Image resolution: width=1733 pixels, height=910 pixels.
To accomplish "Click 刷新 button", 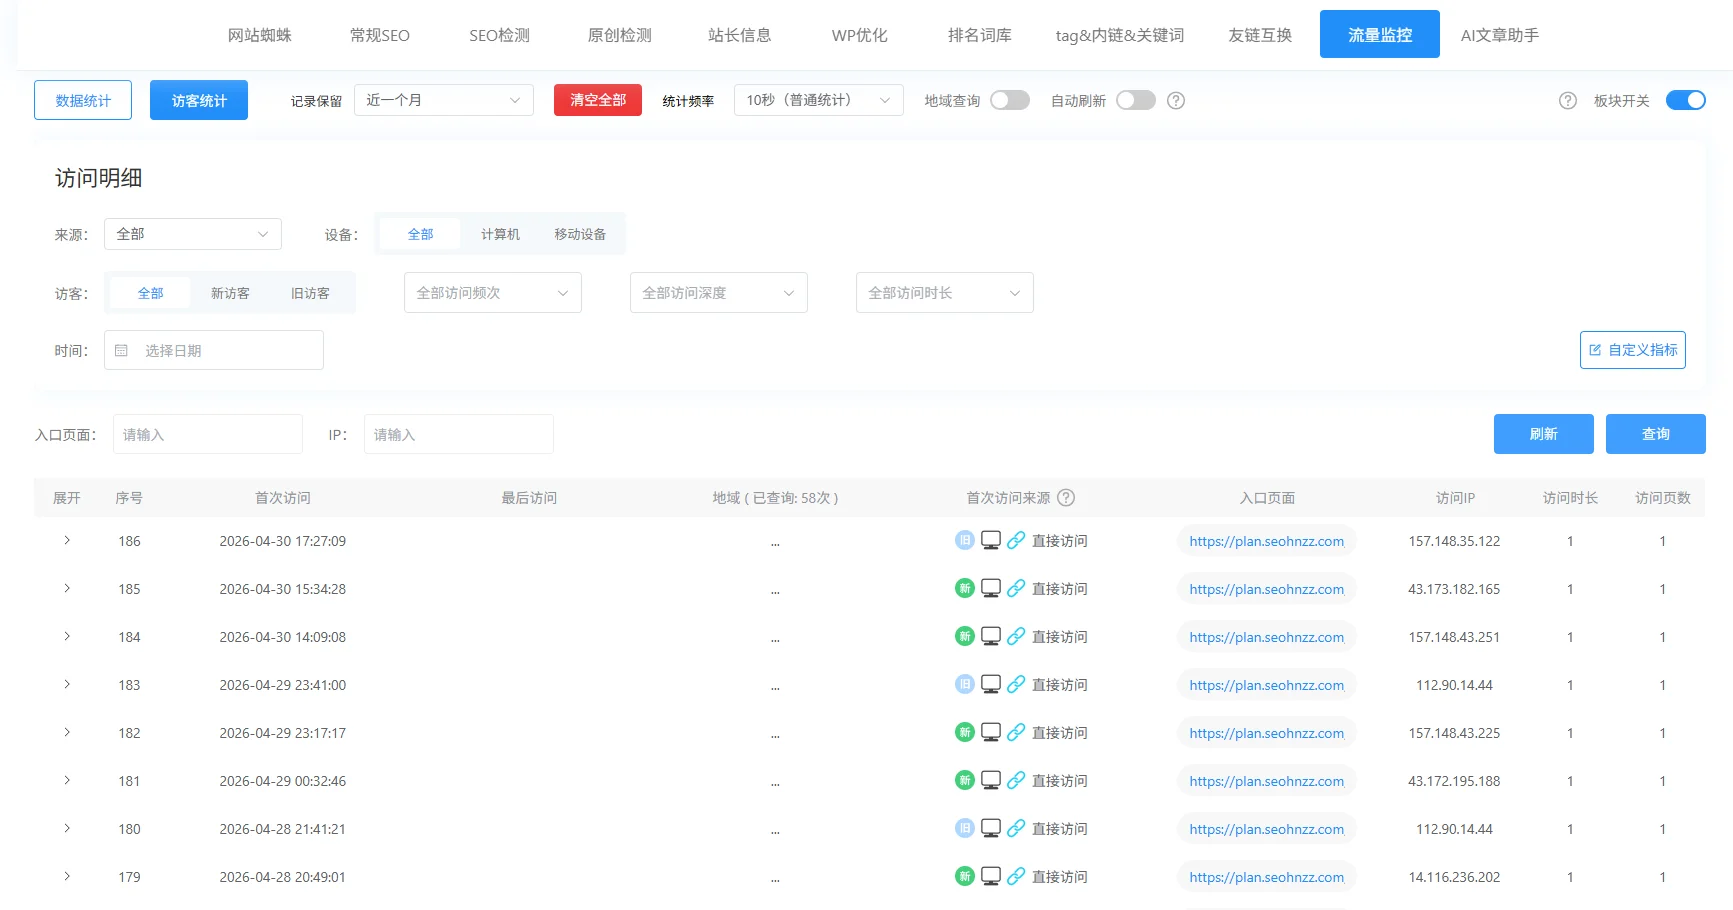I will coord(1544,434).
